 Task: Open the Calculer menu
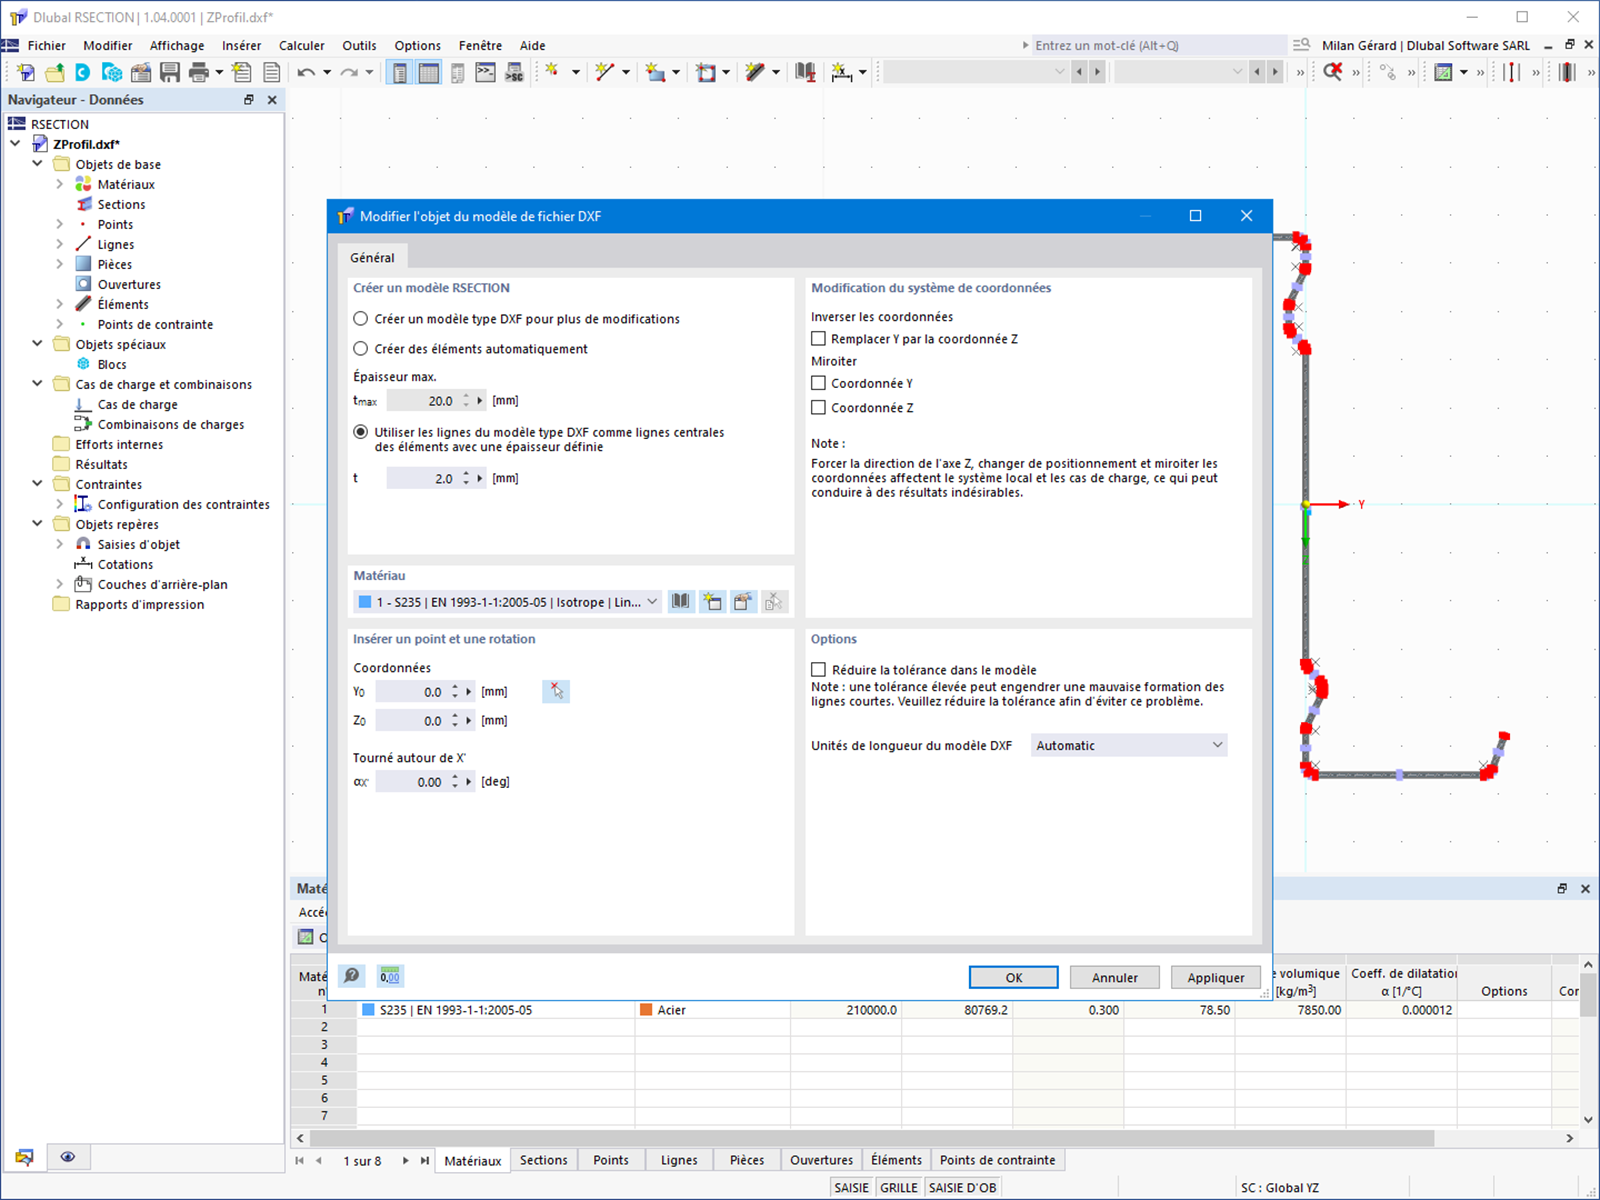click(301, 45)
